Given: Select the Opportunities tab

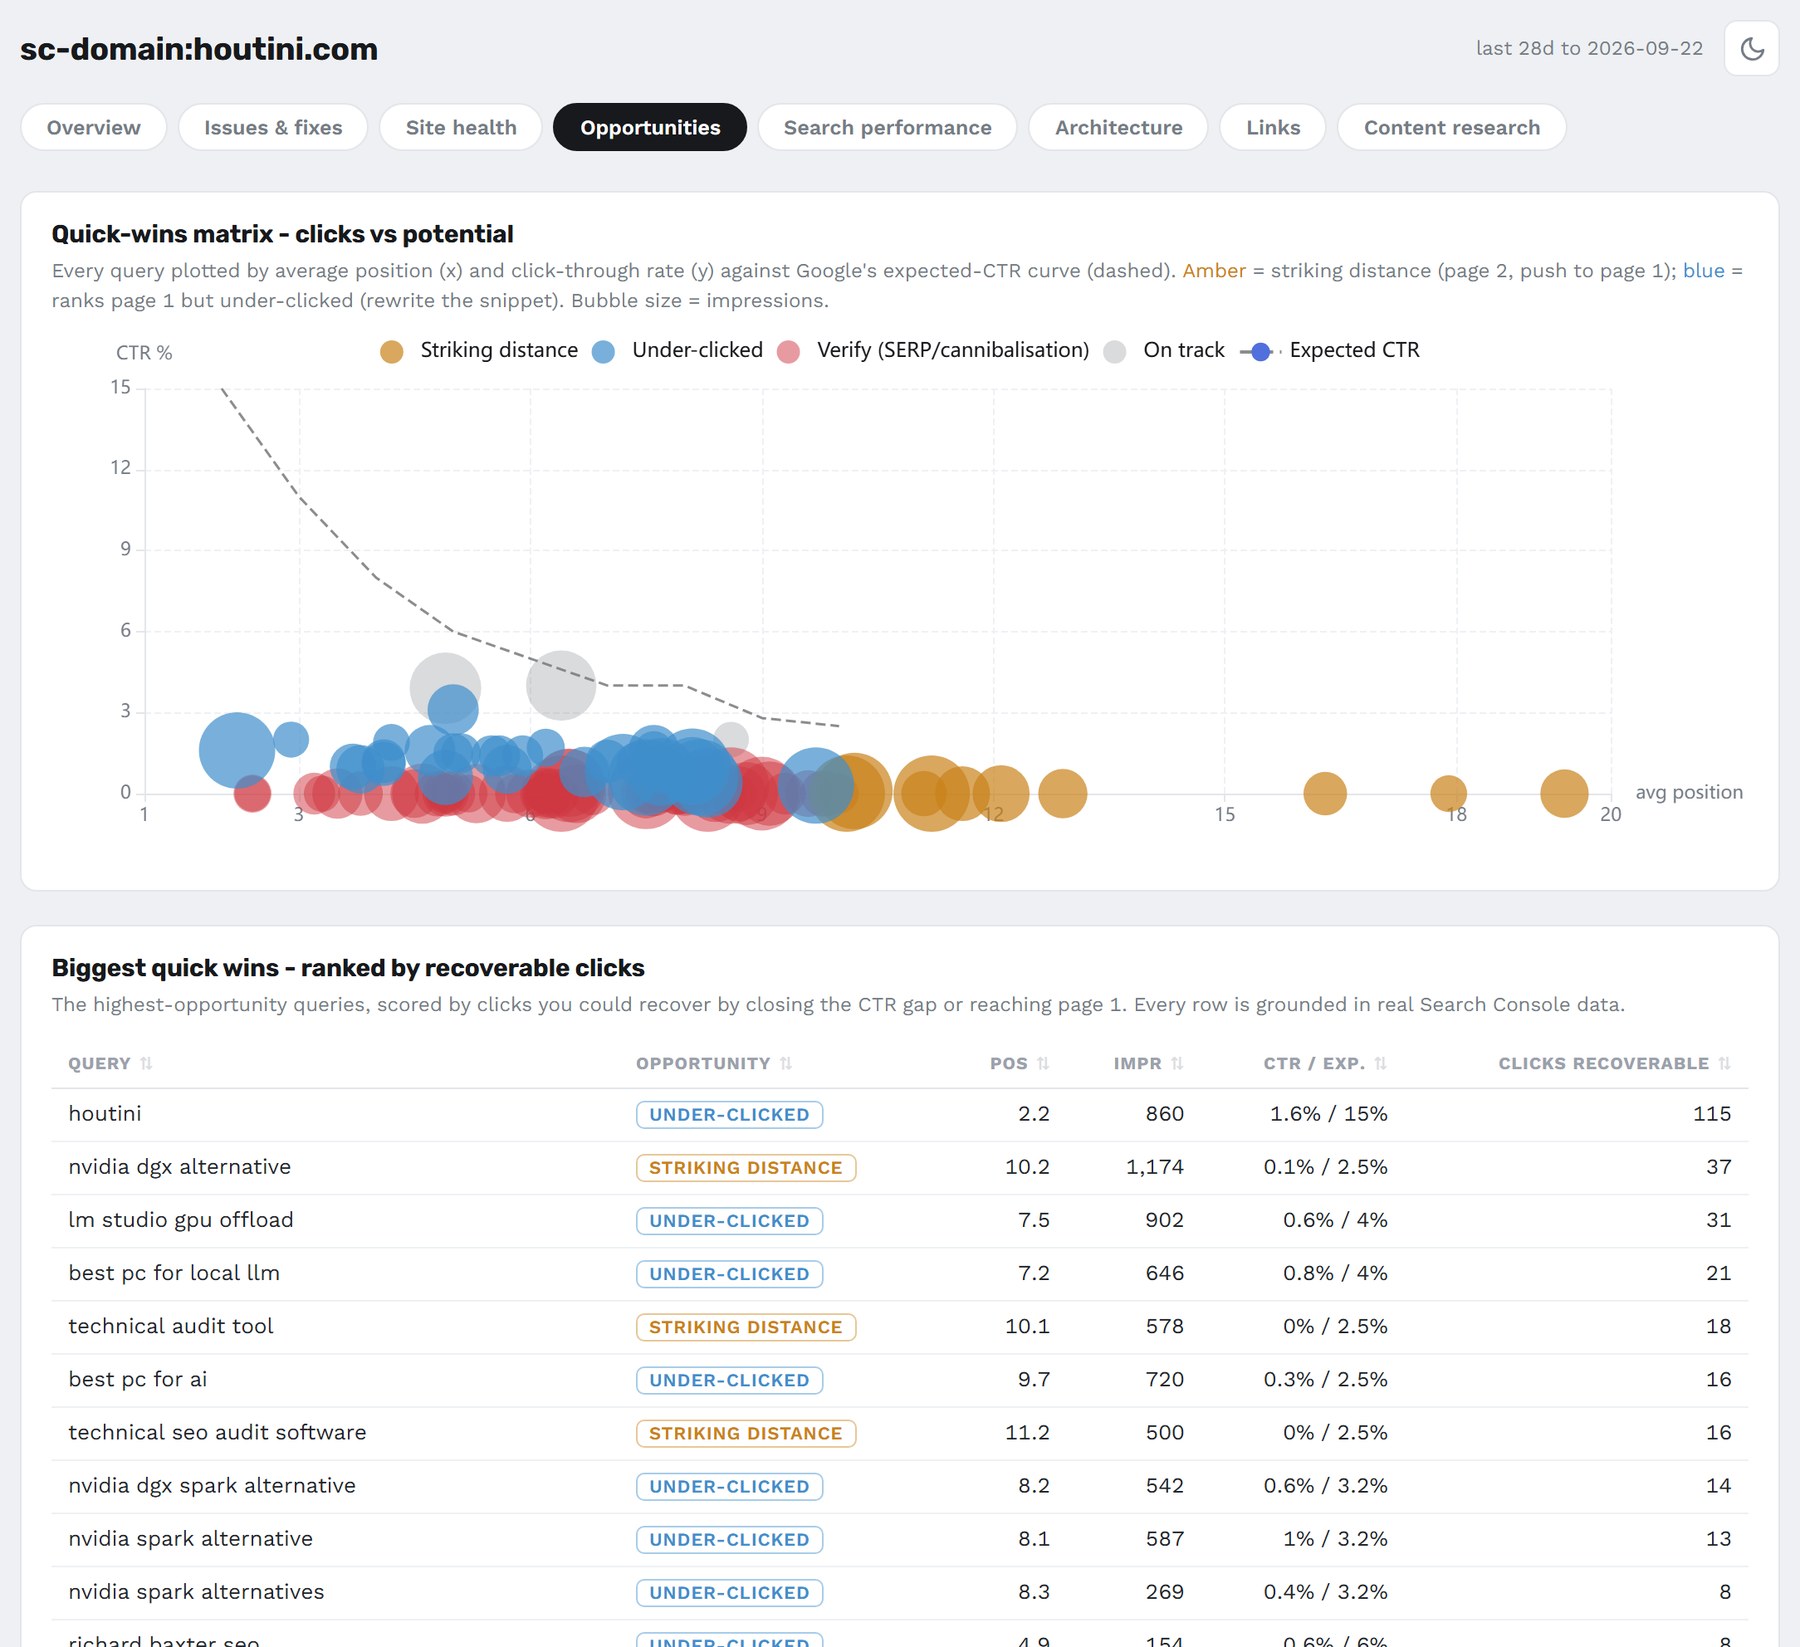Looking at the screenshot, I should 650,127.
